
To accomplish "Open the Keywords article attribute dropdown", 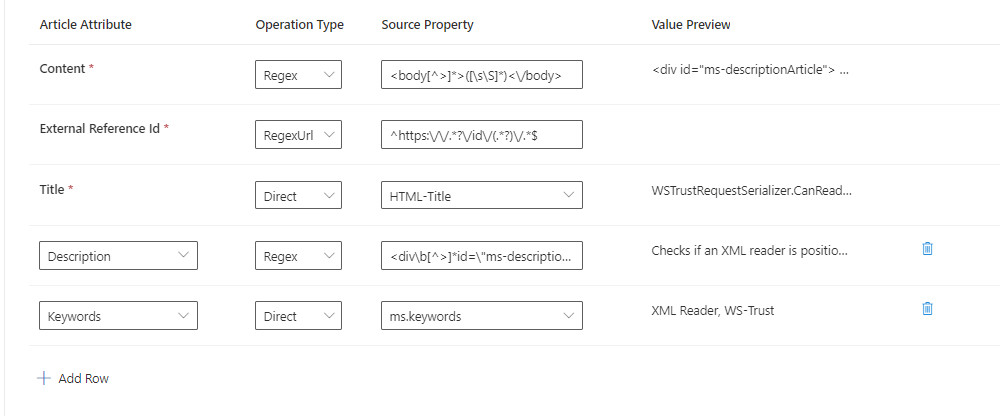I will coord(118,316).
